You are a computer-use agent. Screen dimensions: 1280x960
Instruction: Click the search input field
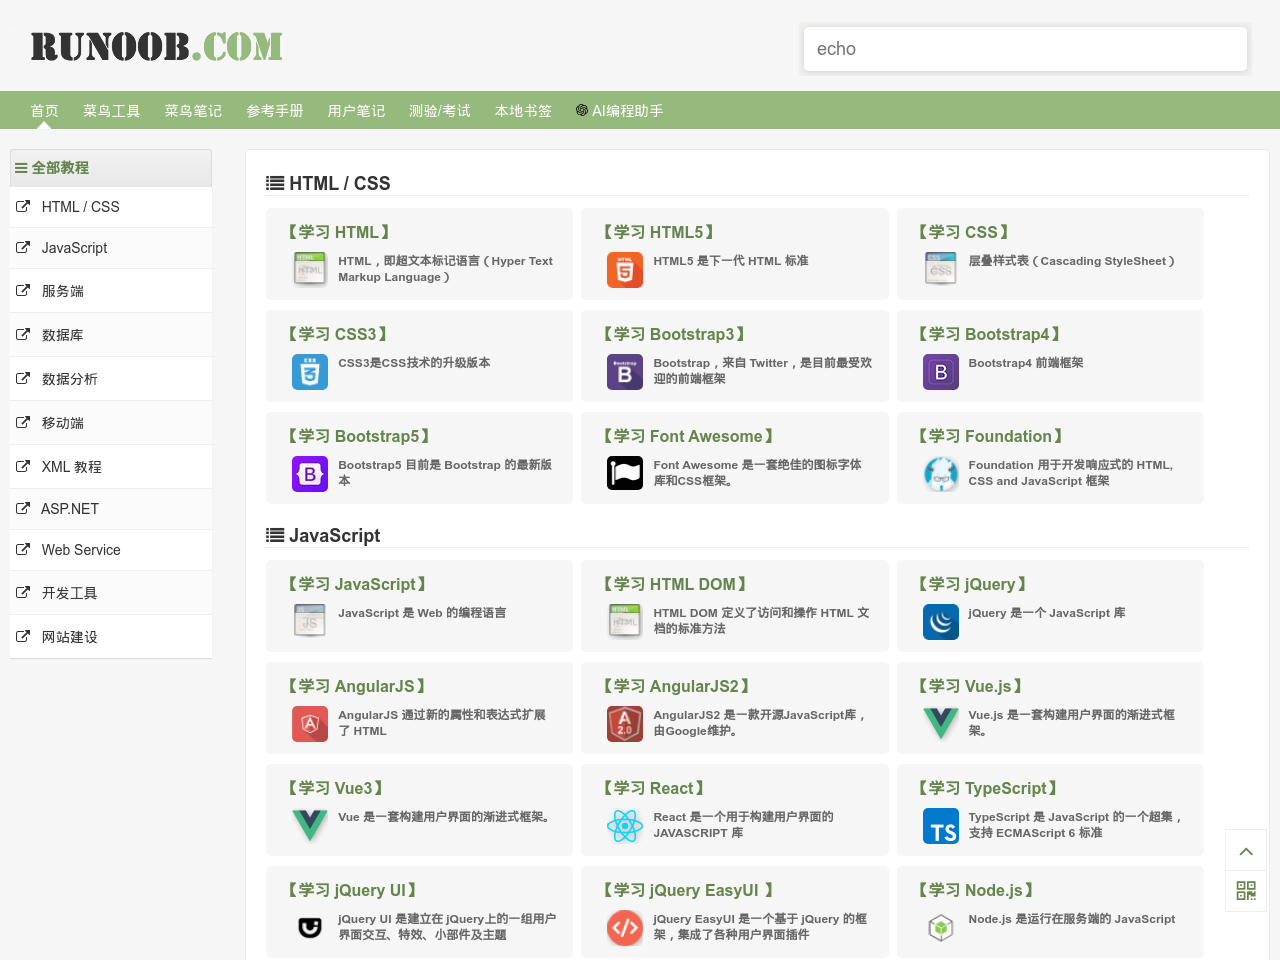[1025, 48]
